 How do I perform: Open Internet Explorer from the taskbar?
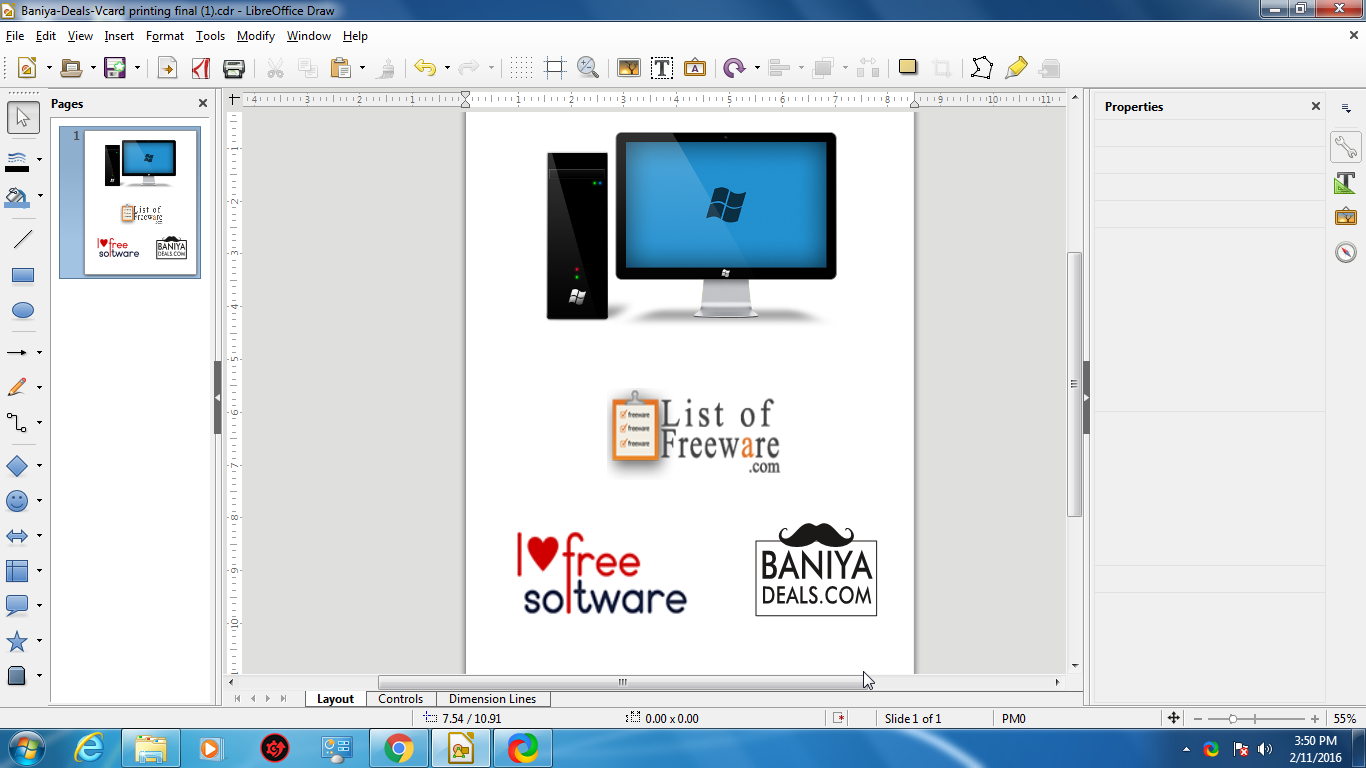[89, 748]
